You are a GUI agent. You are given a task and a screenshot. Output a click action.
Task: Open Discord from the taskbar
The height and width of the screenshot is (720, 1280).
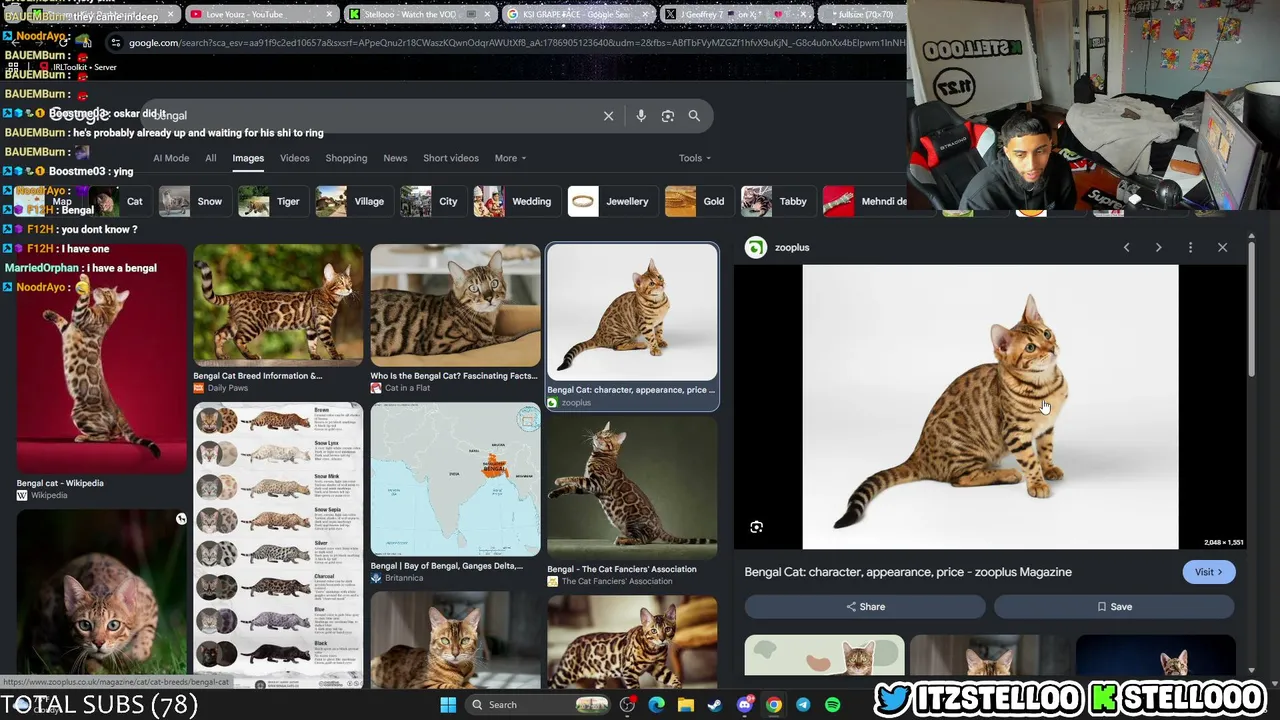click(744, 705)
